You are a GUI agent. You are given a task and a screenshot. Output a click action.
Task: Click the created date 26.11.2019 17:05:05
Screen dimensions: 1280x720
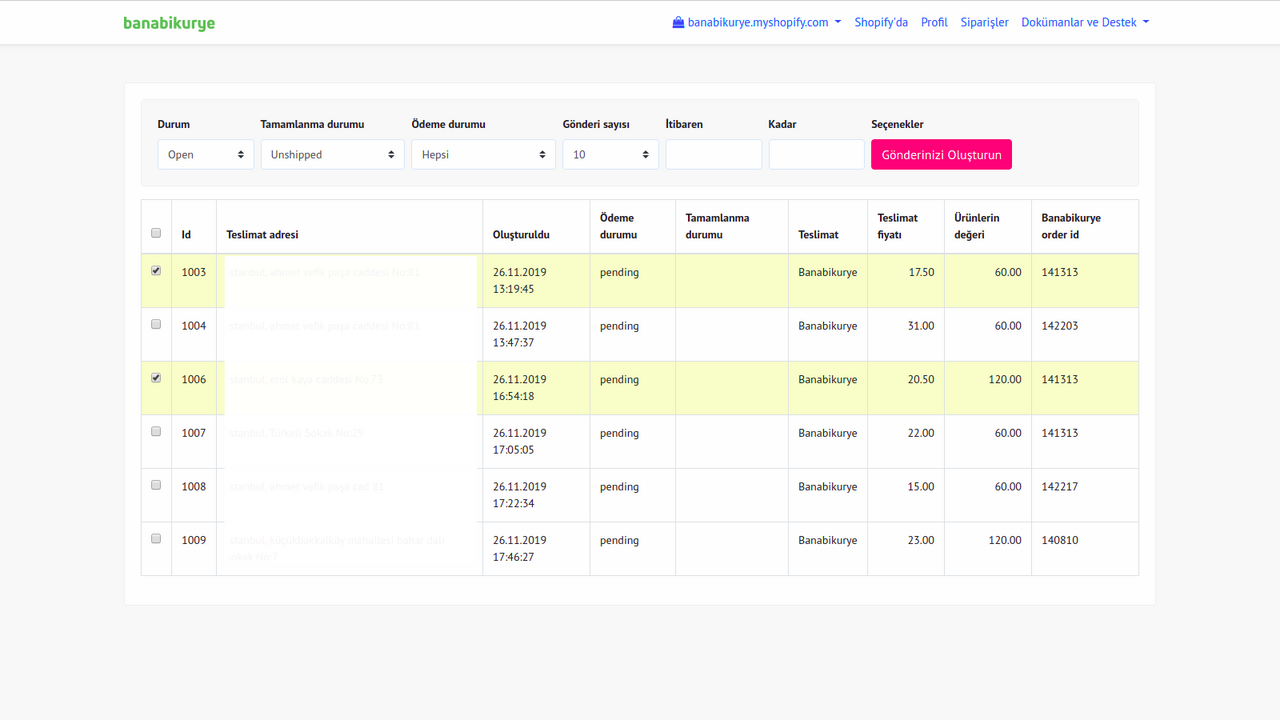point(520,441)
